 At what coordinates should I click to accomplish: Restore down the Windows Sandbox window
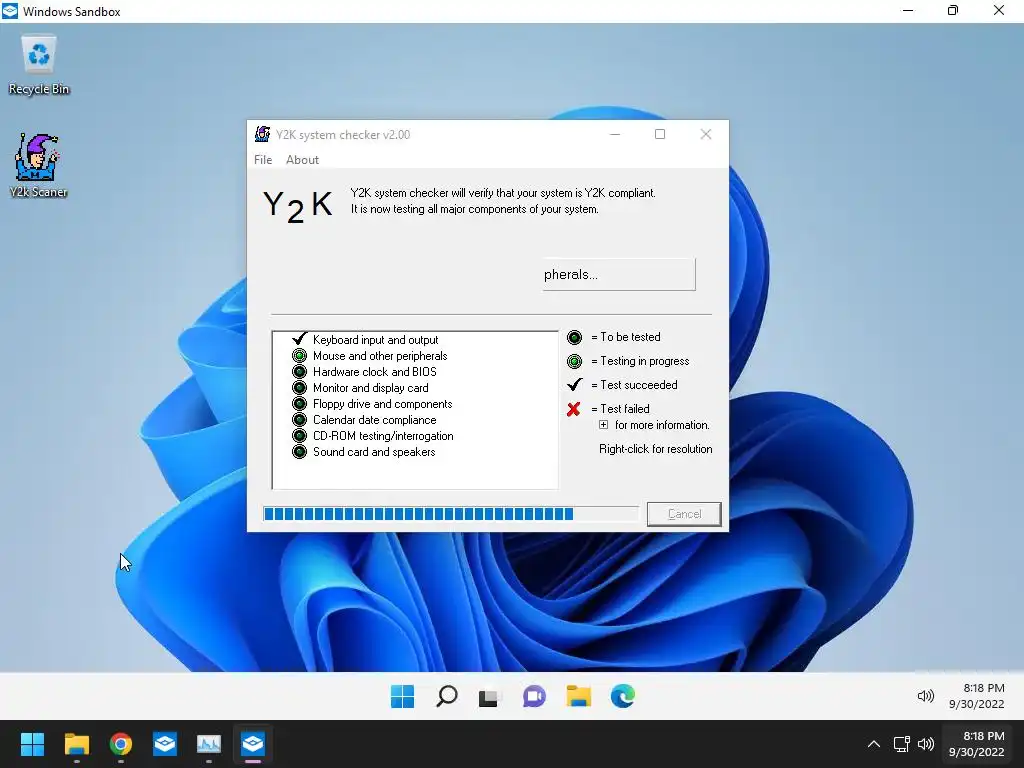(x=953, y=10)
